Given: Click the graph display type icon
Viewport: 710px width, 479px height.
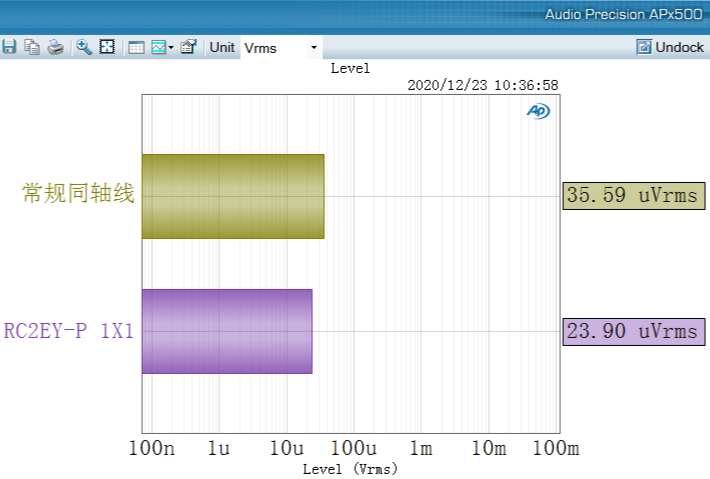Looking at the screenshot, I should tap(158, 47).
